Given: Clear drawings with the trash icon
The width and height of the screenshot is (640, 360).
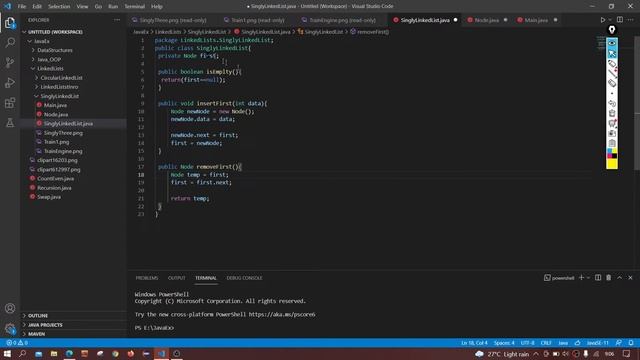Looking at the screenshot, I should coord(612,113).
